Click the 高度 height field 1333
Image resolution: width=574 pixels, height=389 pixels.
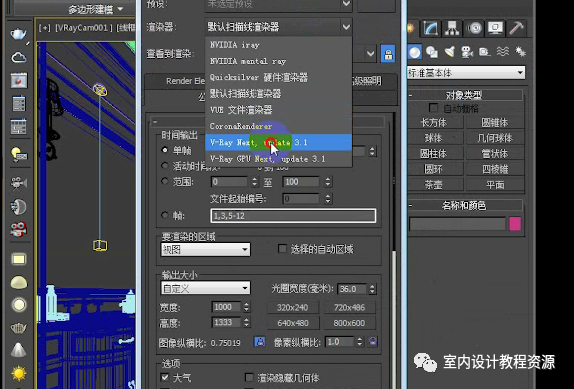pos(226,322)
